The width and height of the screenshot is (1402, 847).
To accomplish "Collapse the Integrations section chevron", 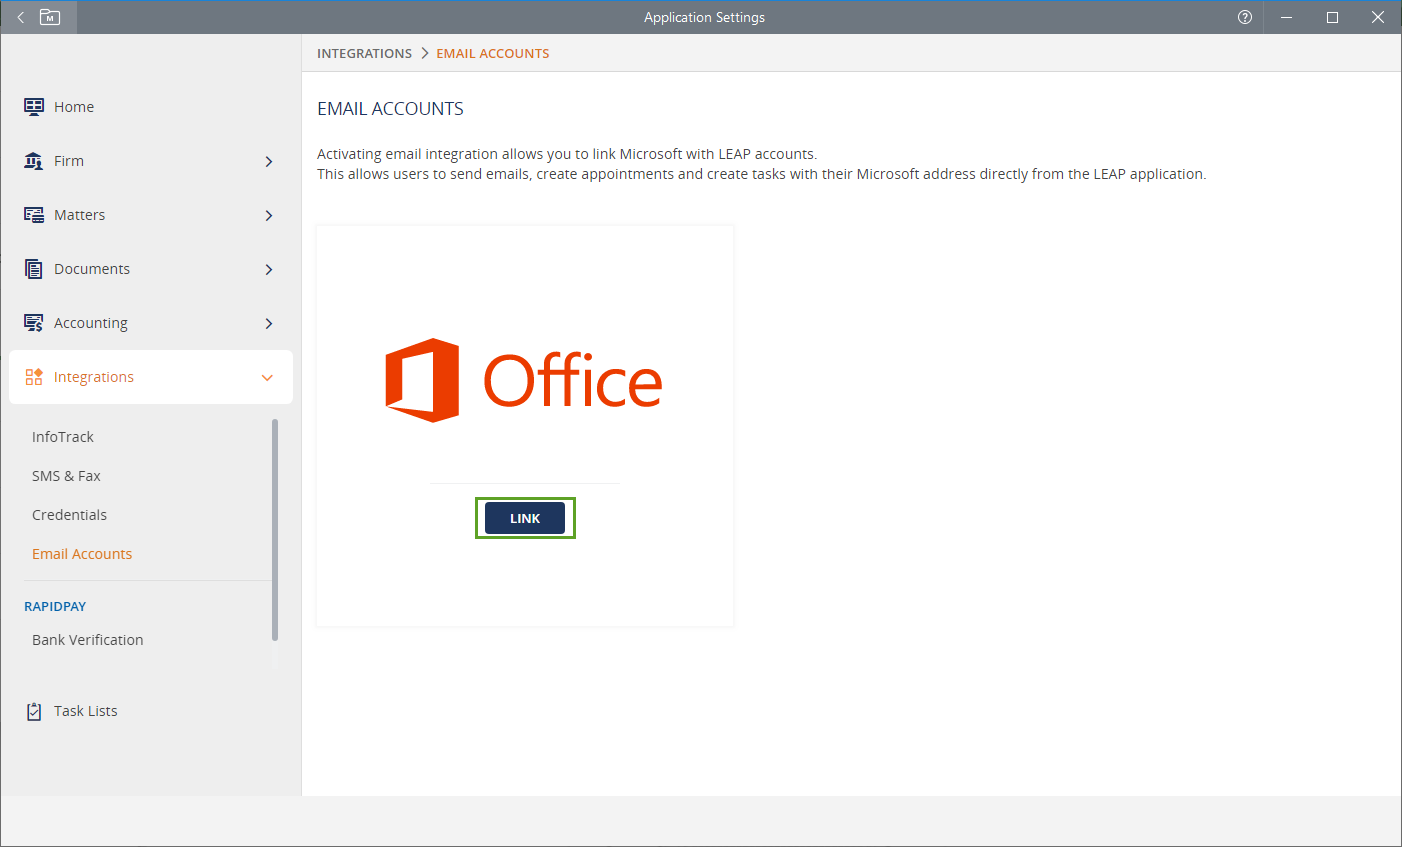I will point(267,377).
